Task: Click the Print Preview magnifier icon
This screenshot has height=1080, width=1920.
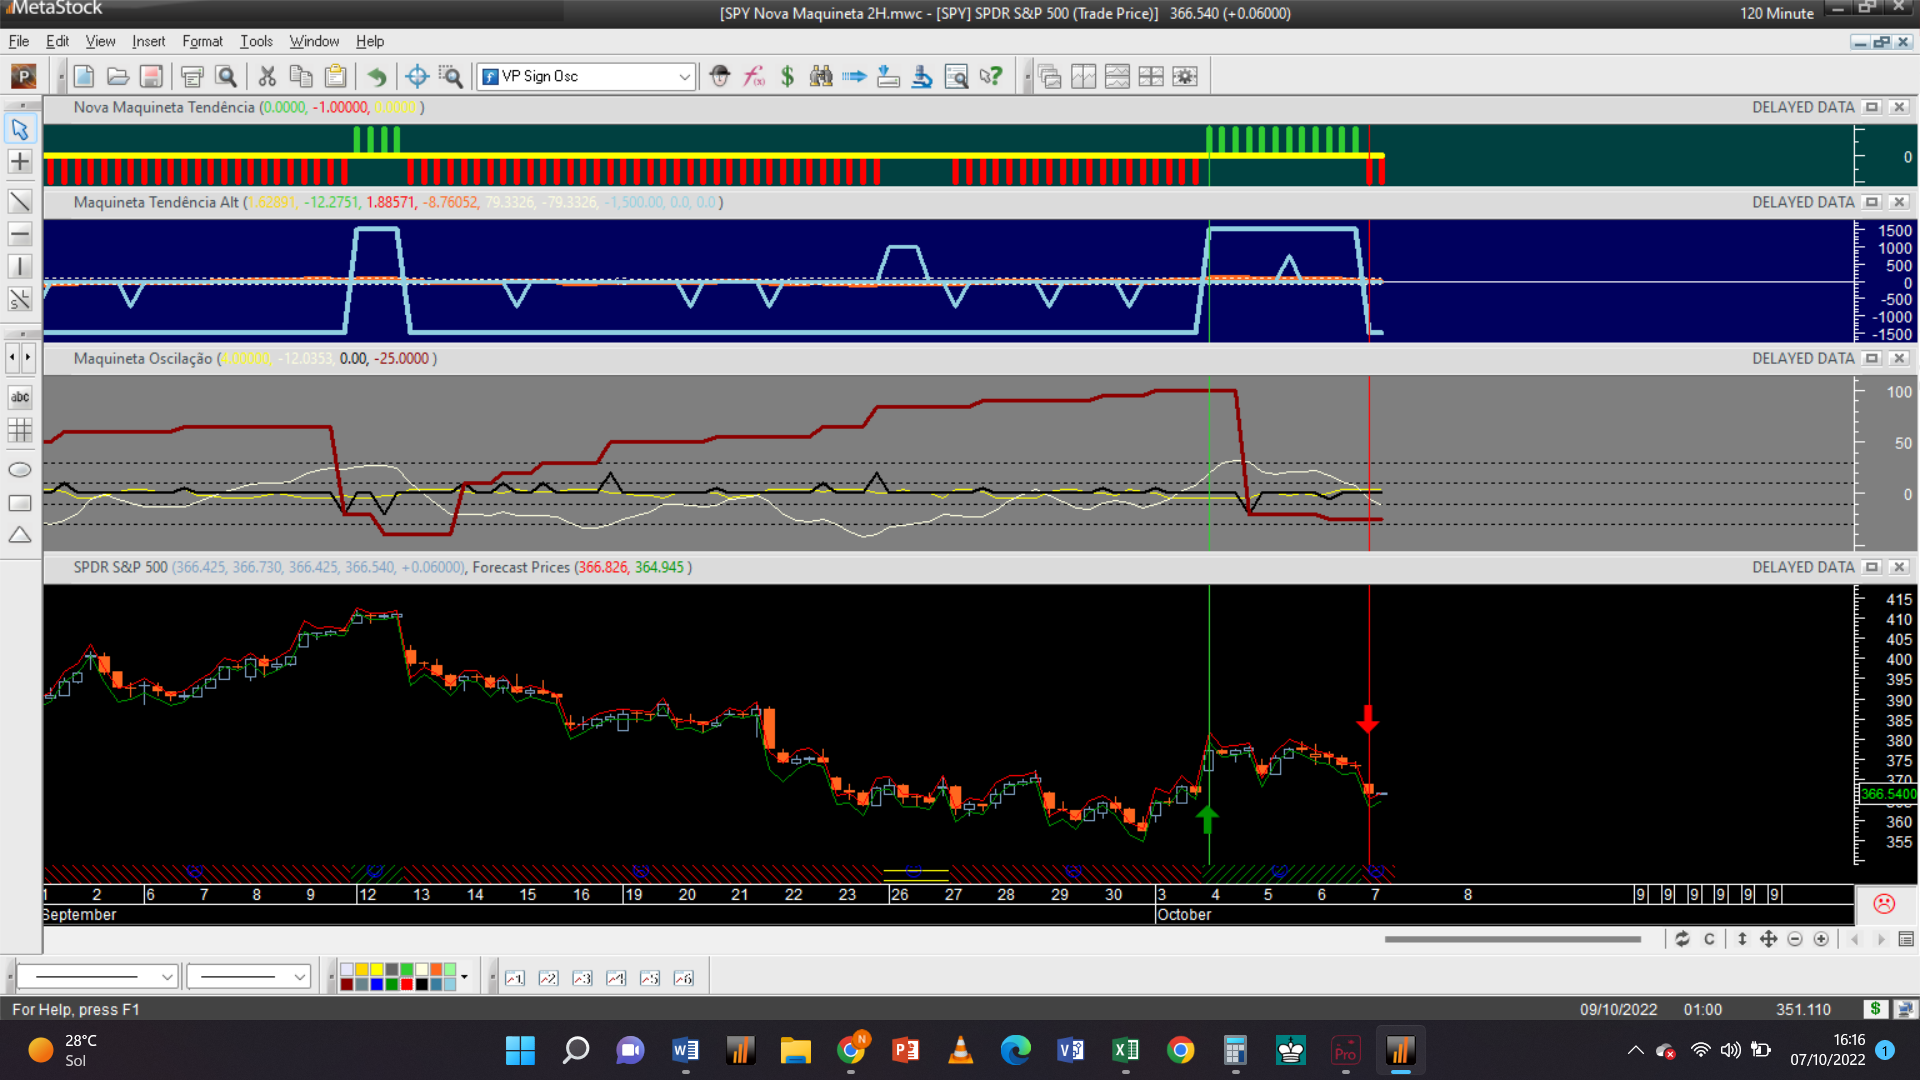Action: (x=226, y=76)
